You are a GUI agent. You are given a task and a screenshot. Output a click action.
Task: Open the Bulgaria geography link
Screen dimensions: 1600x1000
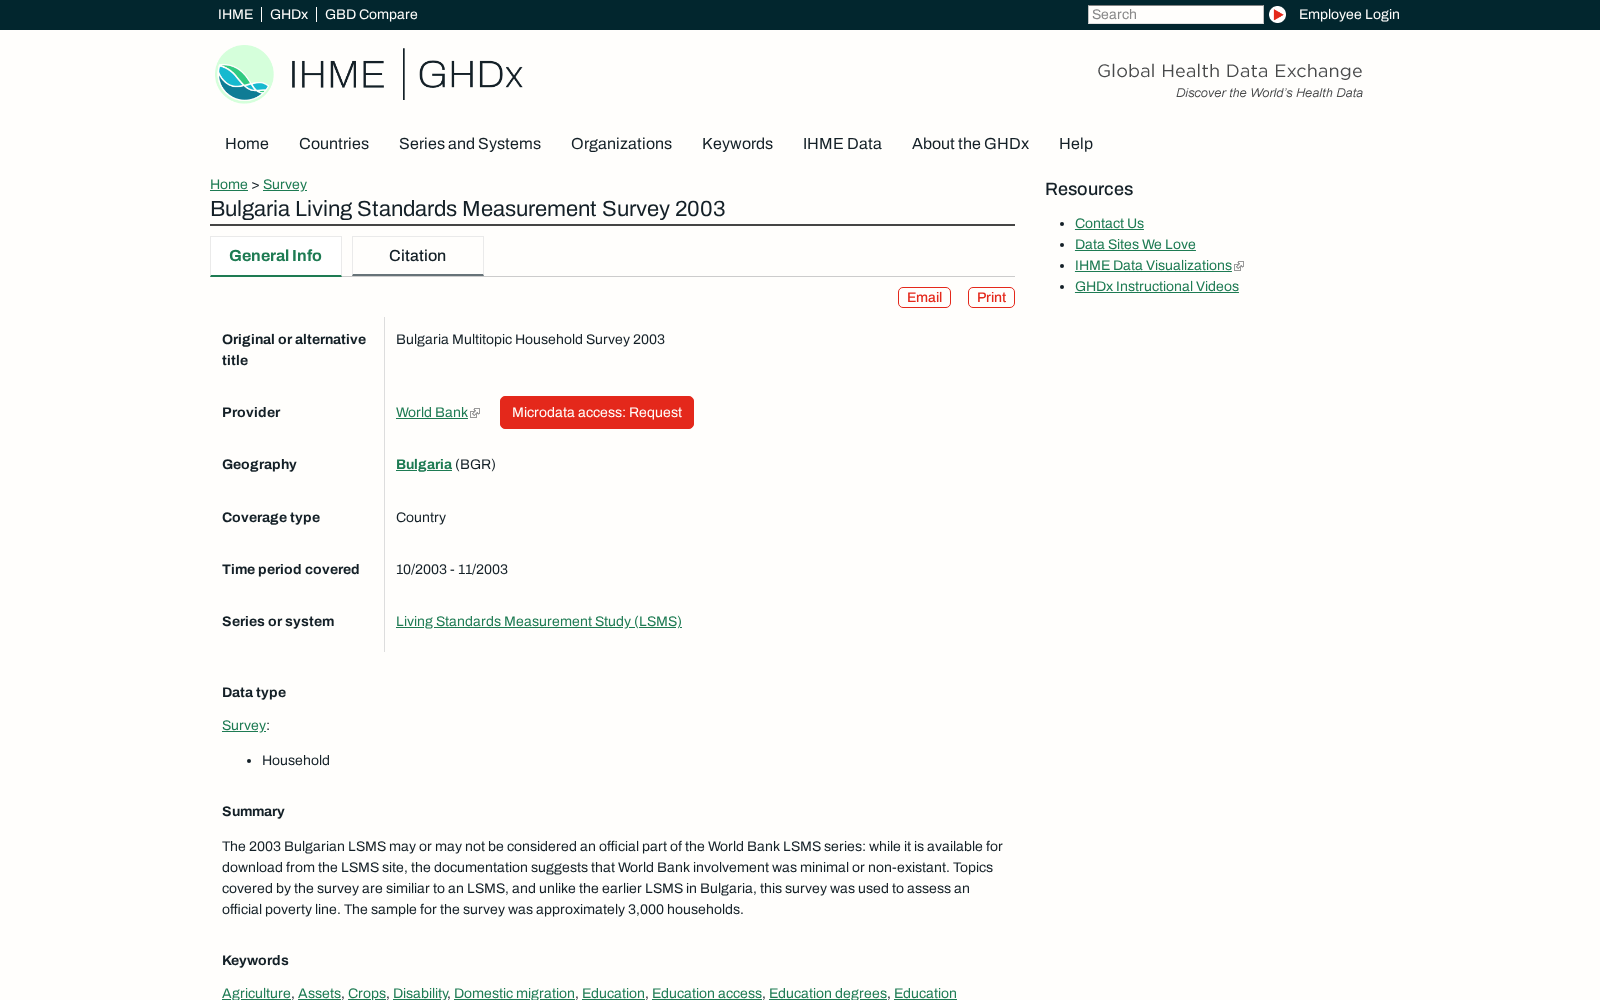click(424, 465)
